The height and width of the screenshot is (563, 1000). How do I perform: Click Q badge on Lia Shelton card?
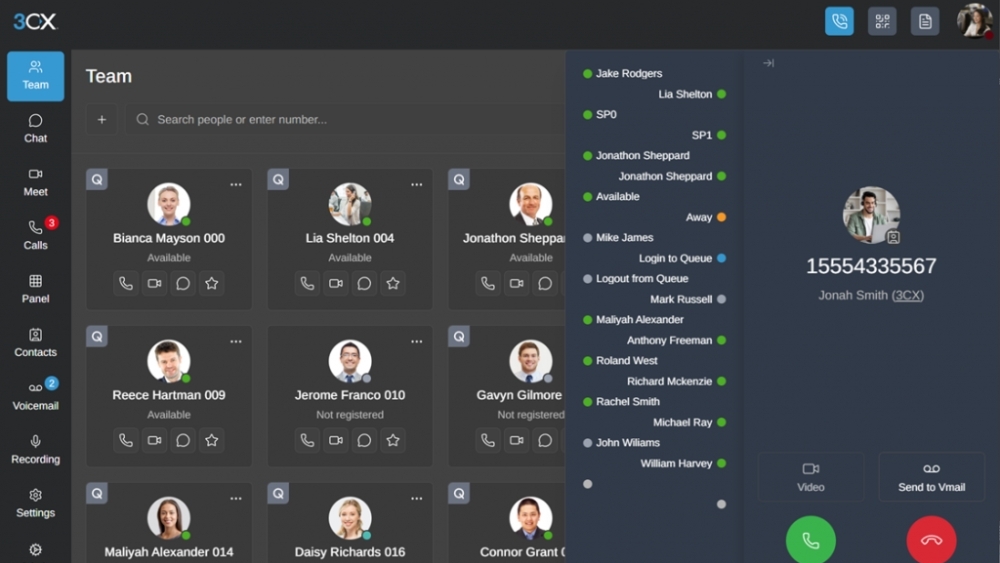pyautogui.click(x=278, y=179)
